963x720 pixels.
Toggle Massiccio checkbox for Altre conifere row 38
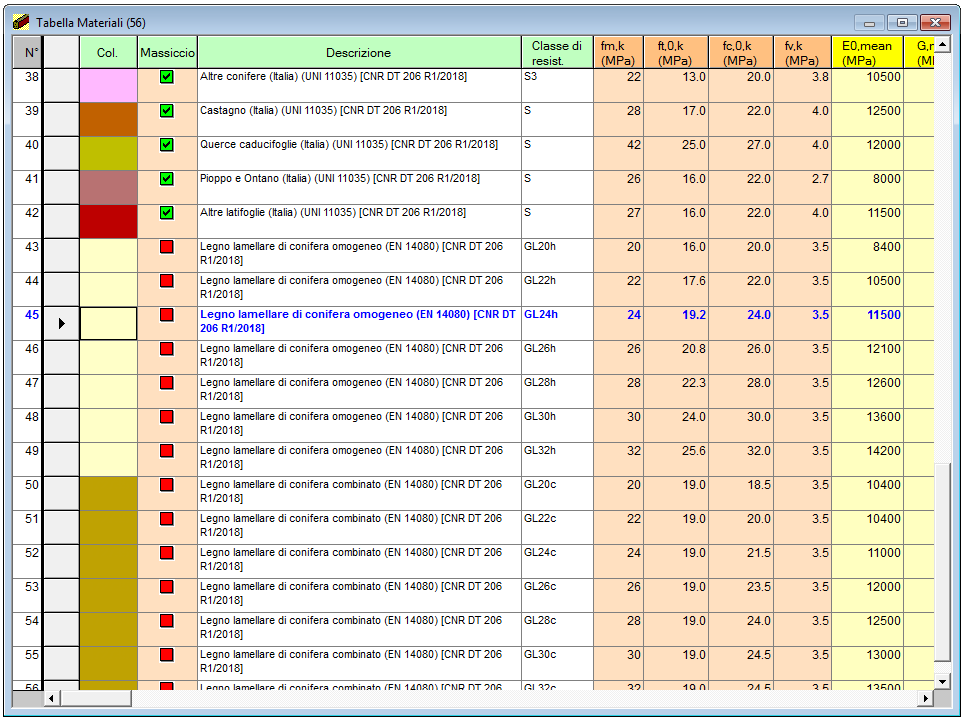[x=167, y=77]
